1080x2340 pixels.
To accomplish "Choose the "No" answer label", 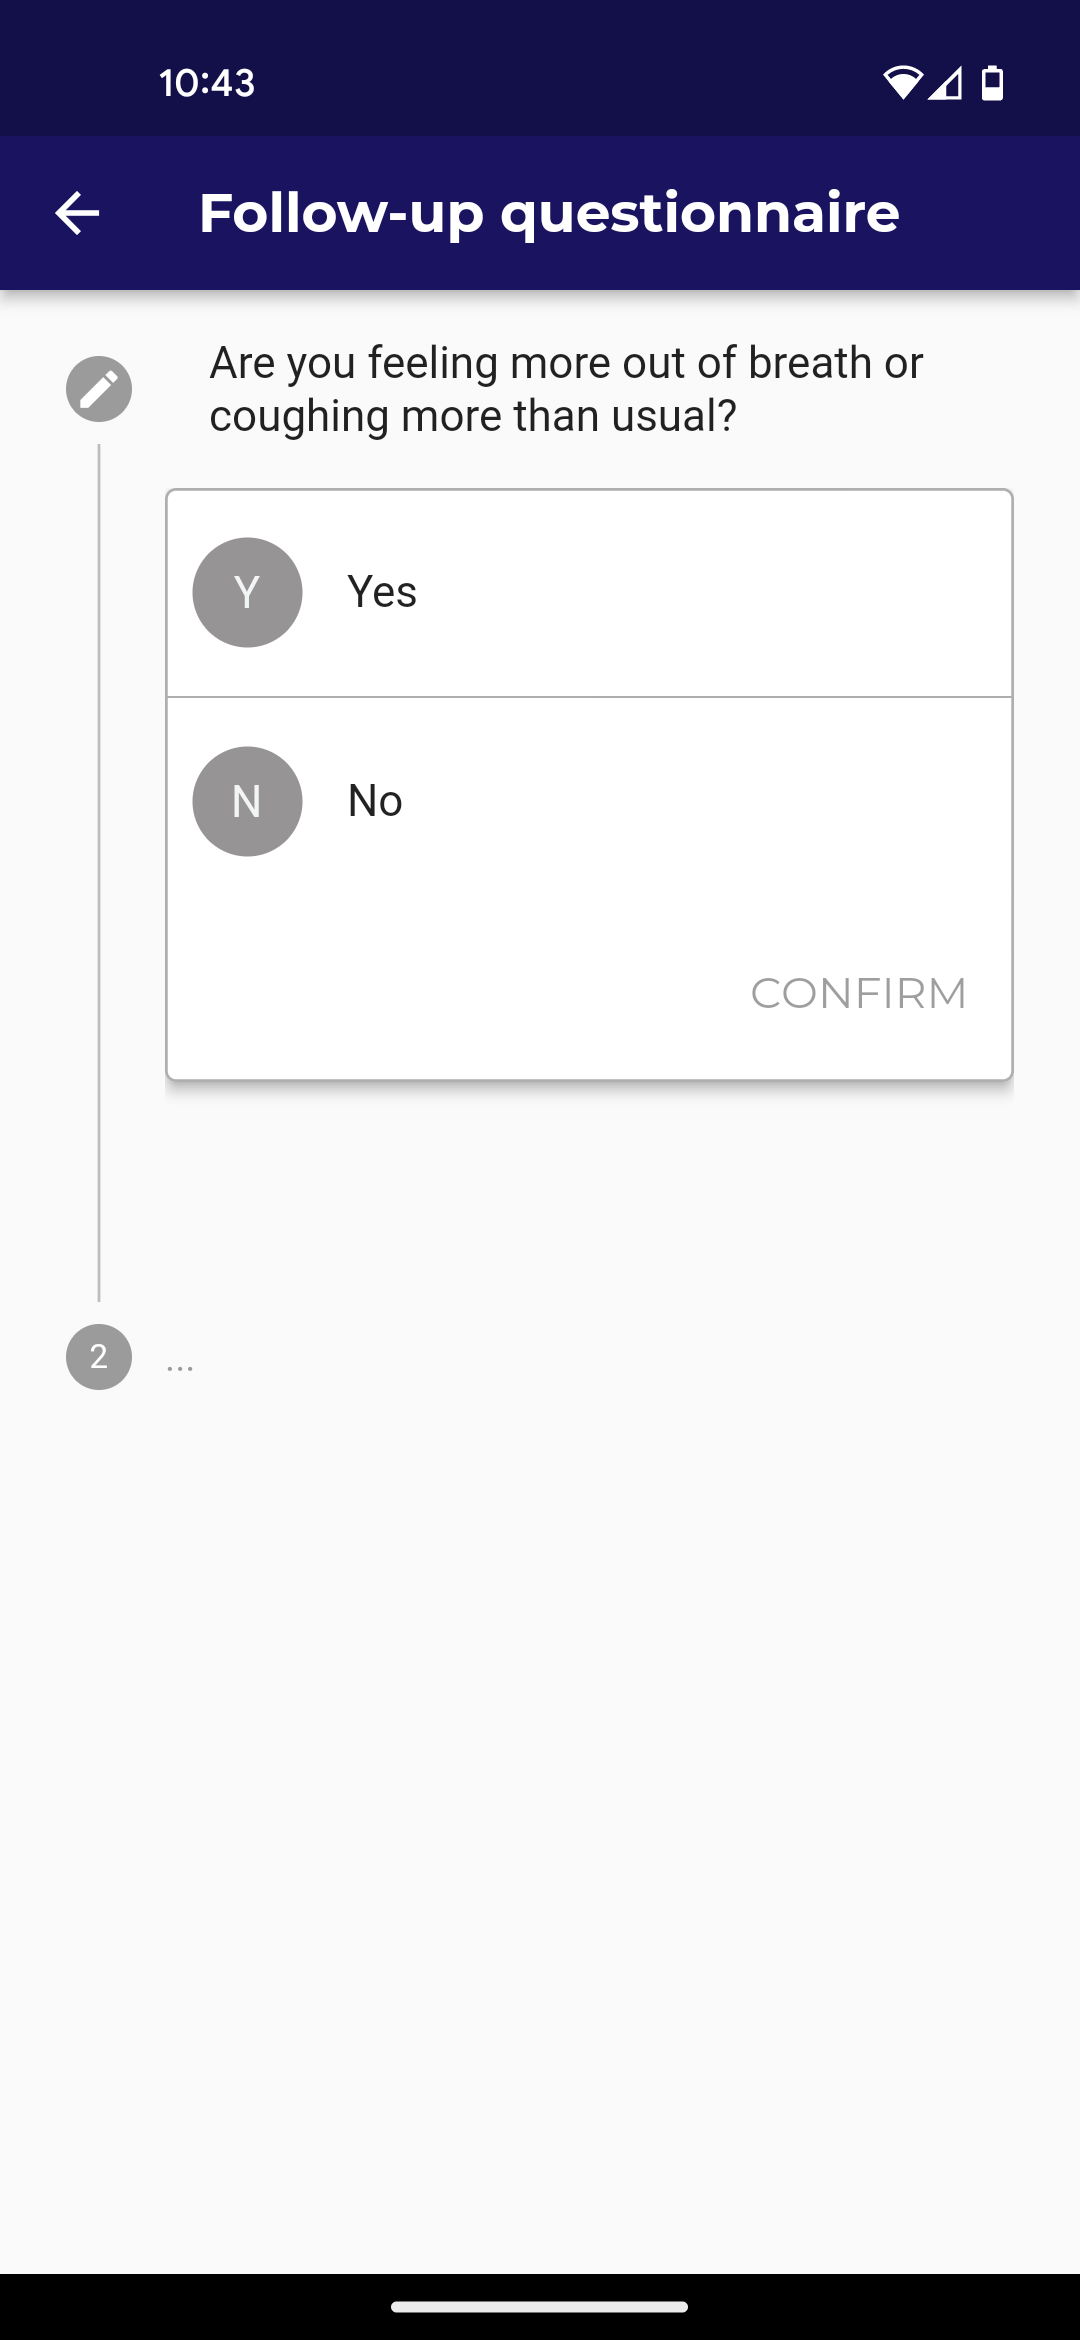I will point(375,801).
